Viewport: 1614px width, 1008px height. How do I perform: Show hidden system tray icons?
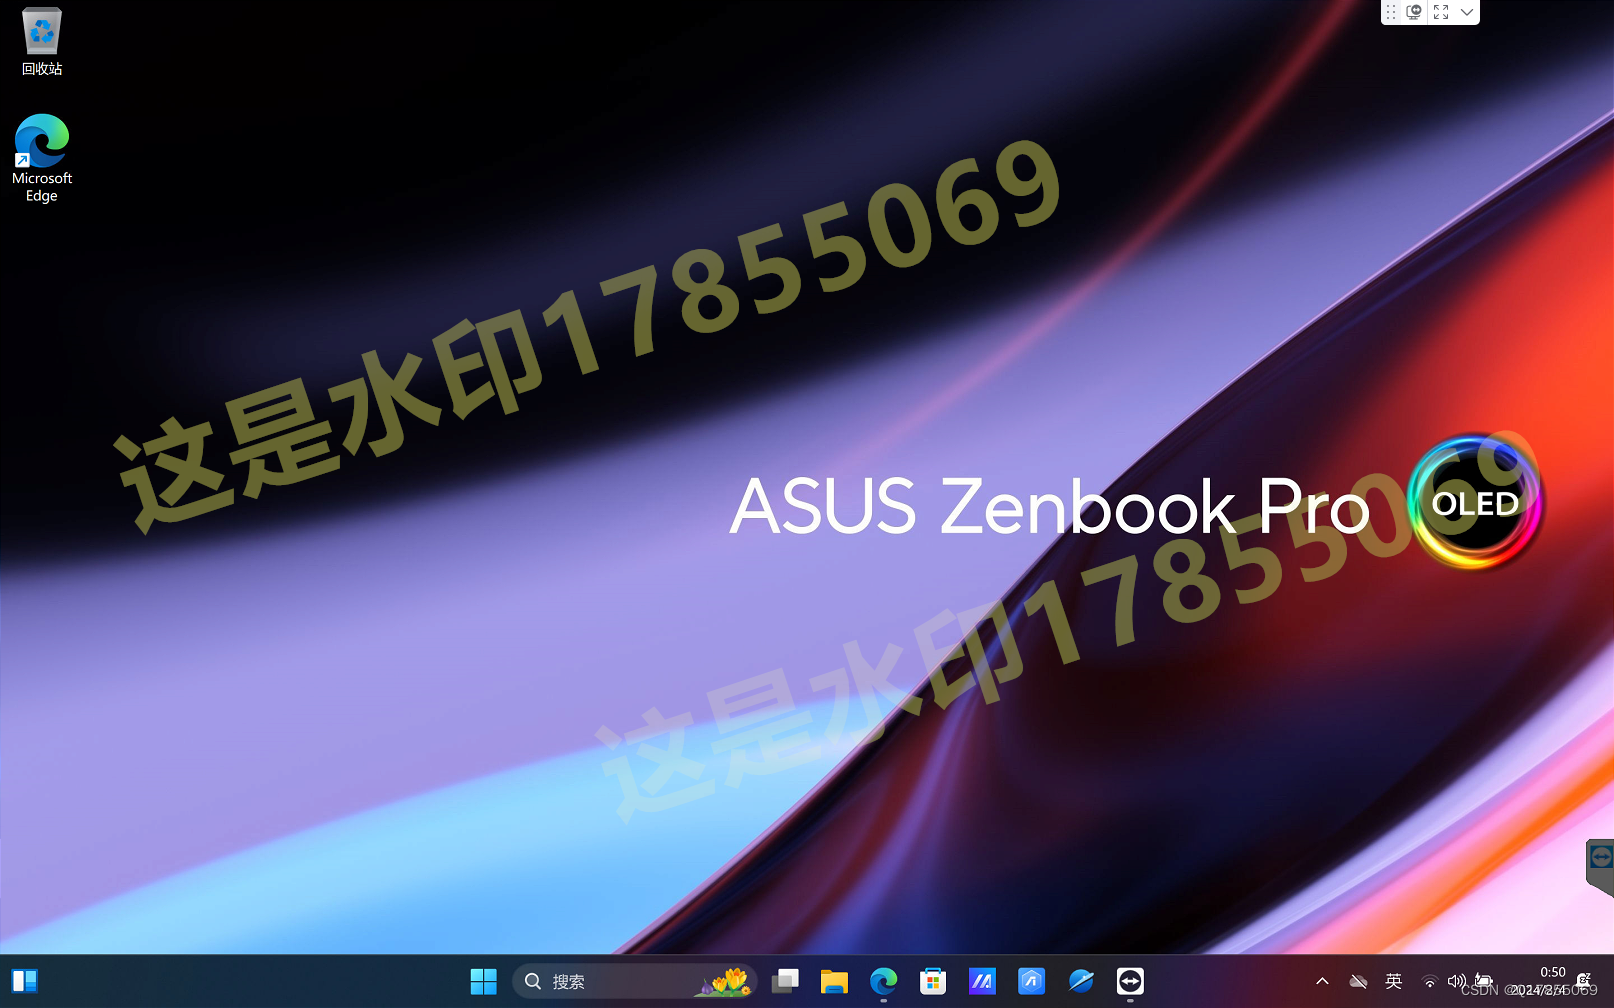[x=1322, y=982]
